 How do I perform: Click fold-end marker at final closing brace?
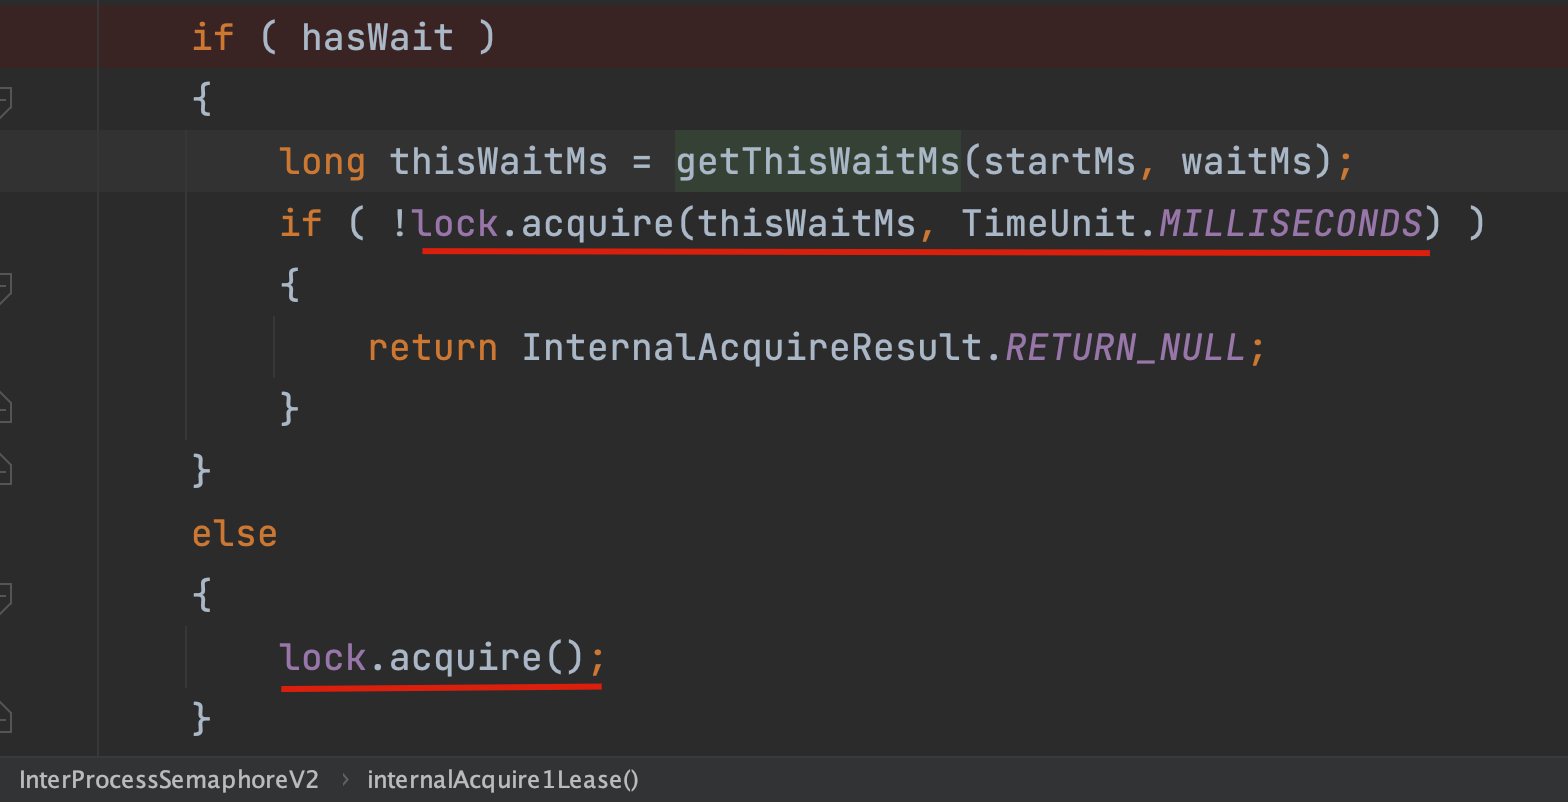coord(4,716)
